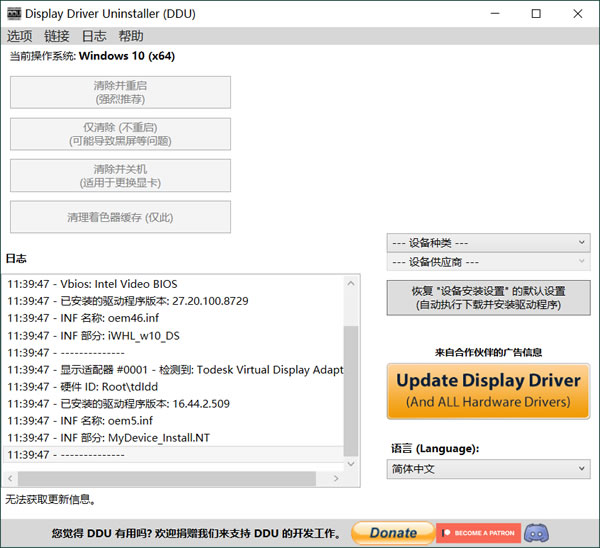Image resolution: width=600 pixels, height=548 pixels.
Task: Click the 清理着色器缓存 button
Action: [x=120, y=217]
